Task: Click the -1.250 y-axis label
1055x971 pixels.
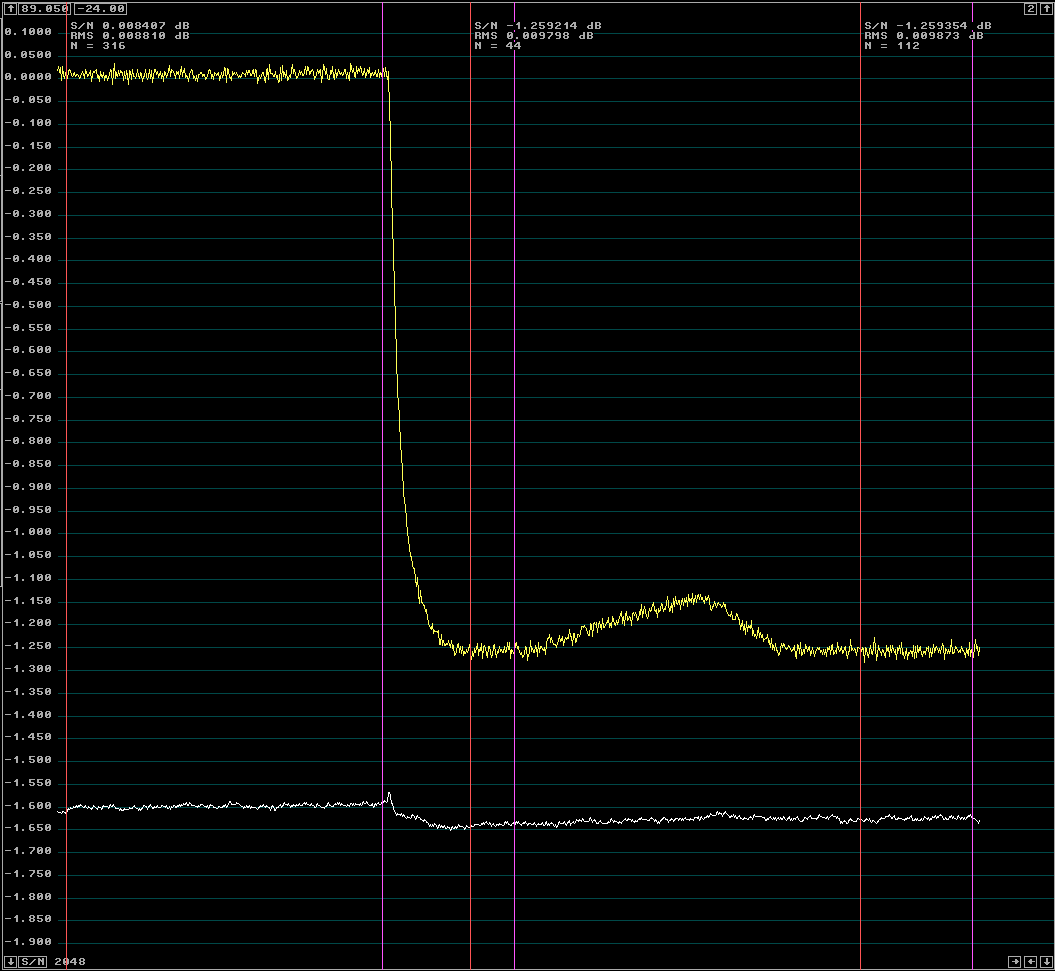Action: (28, 646)
